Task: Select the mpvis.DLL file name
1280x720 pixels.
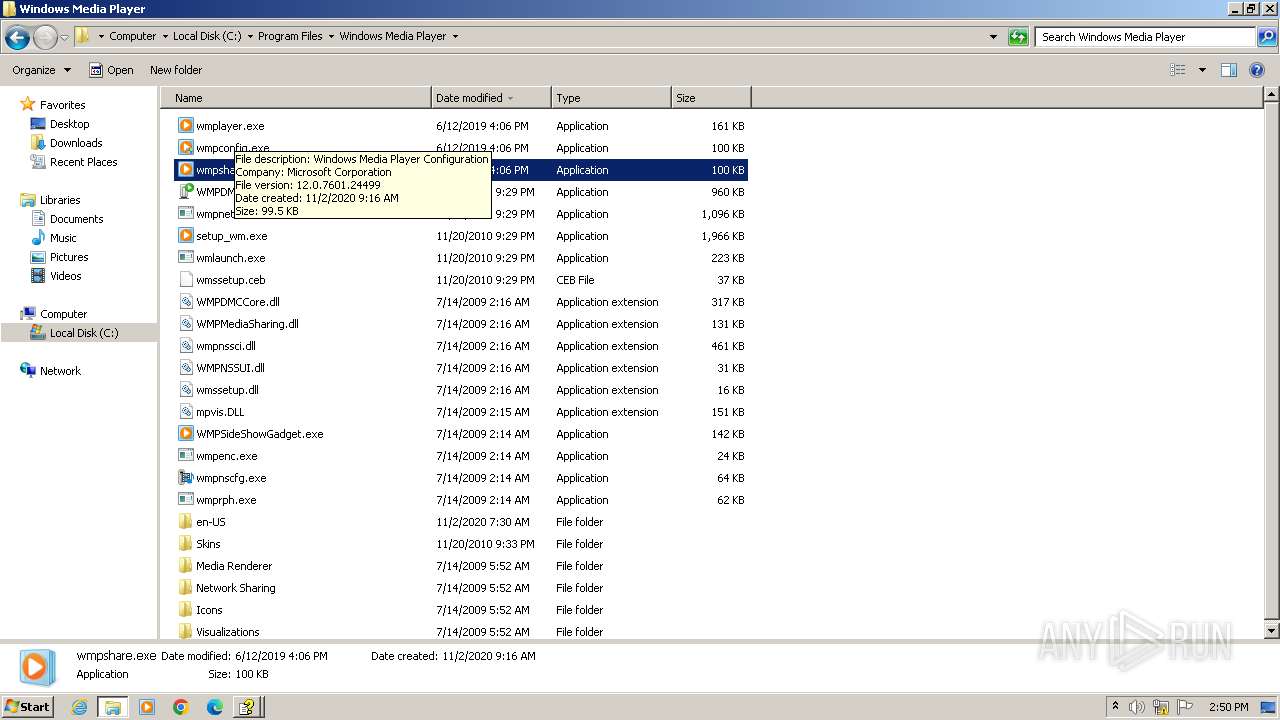Action: [220, 412]
